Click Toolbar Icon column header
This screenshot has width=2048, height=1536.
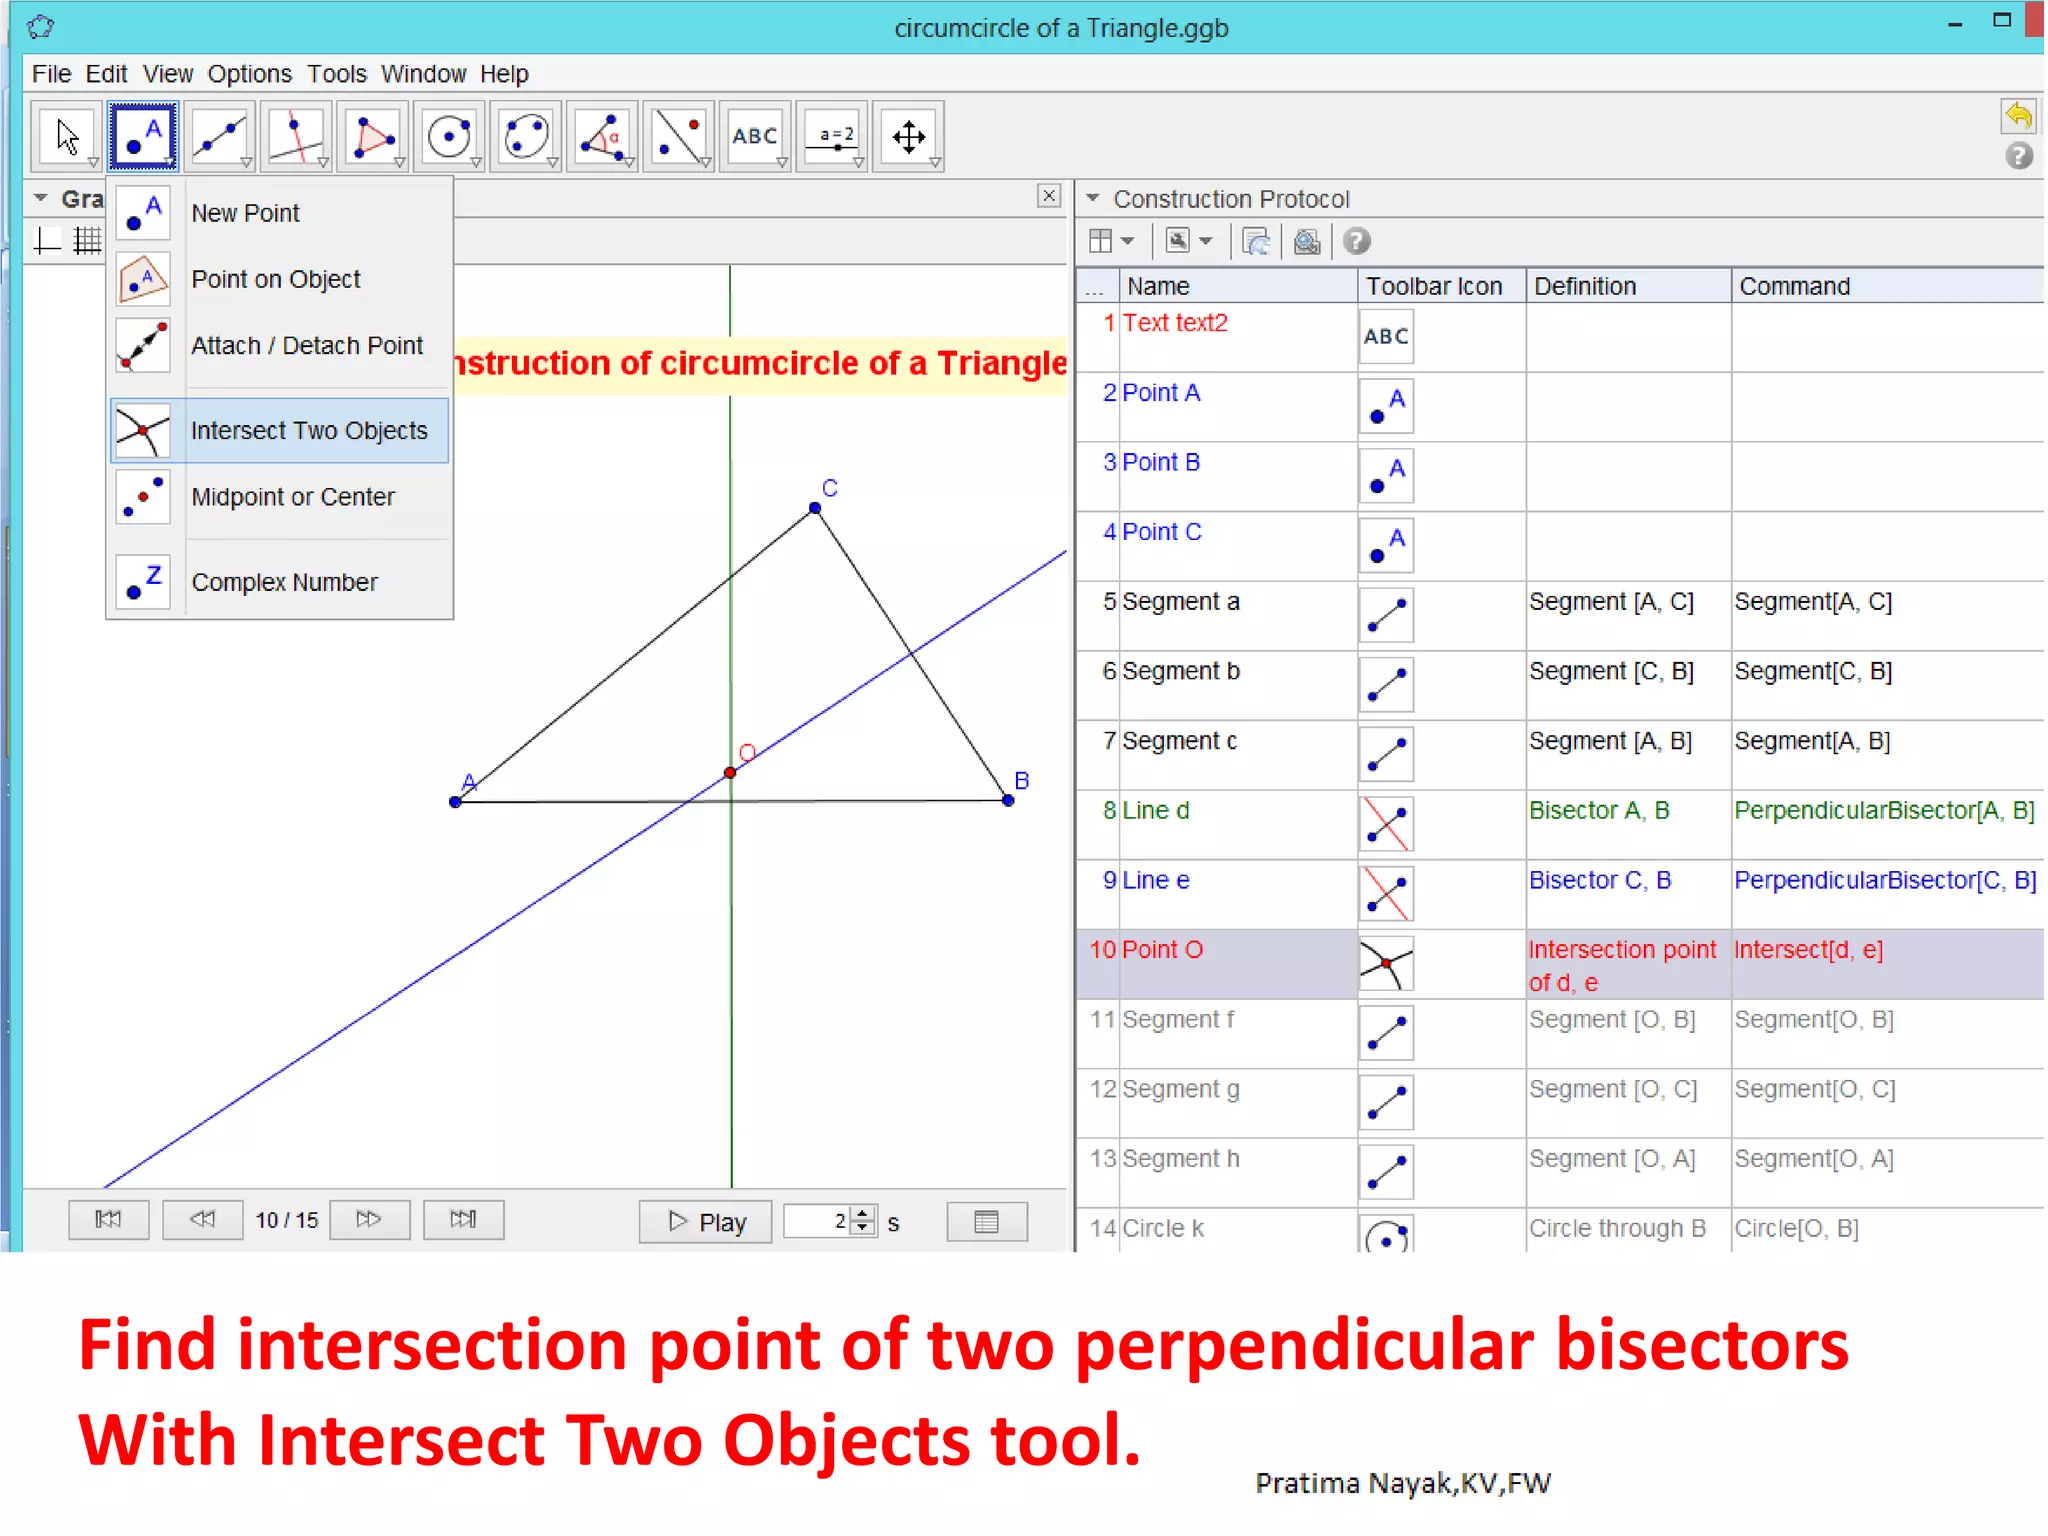[x=1441, y=286]
